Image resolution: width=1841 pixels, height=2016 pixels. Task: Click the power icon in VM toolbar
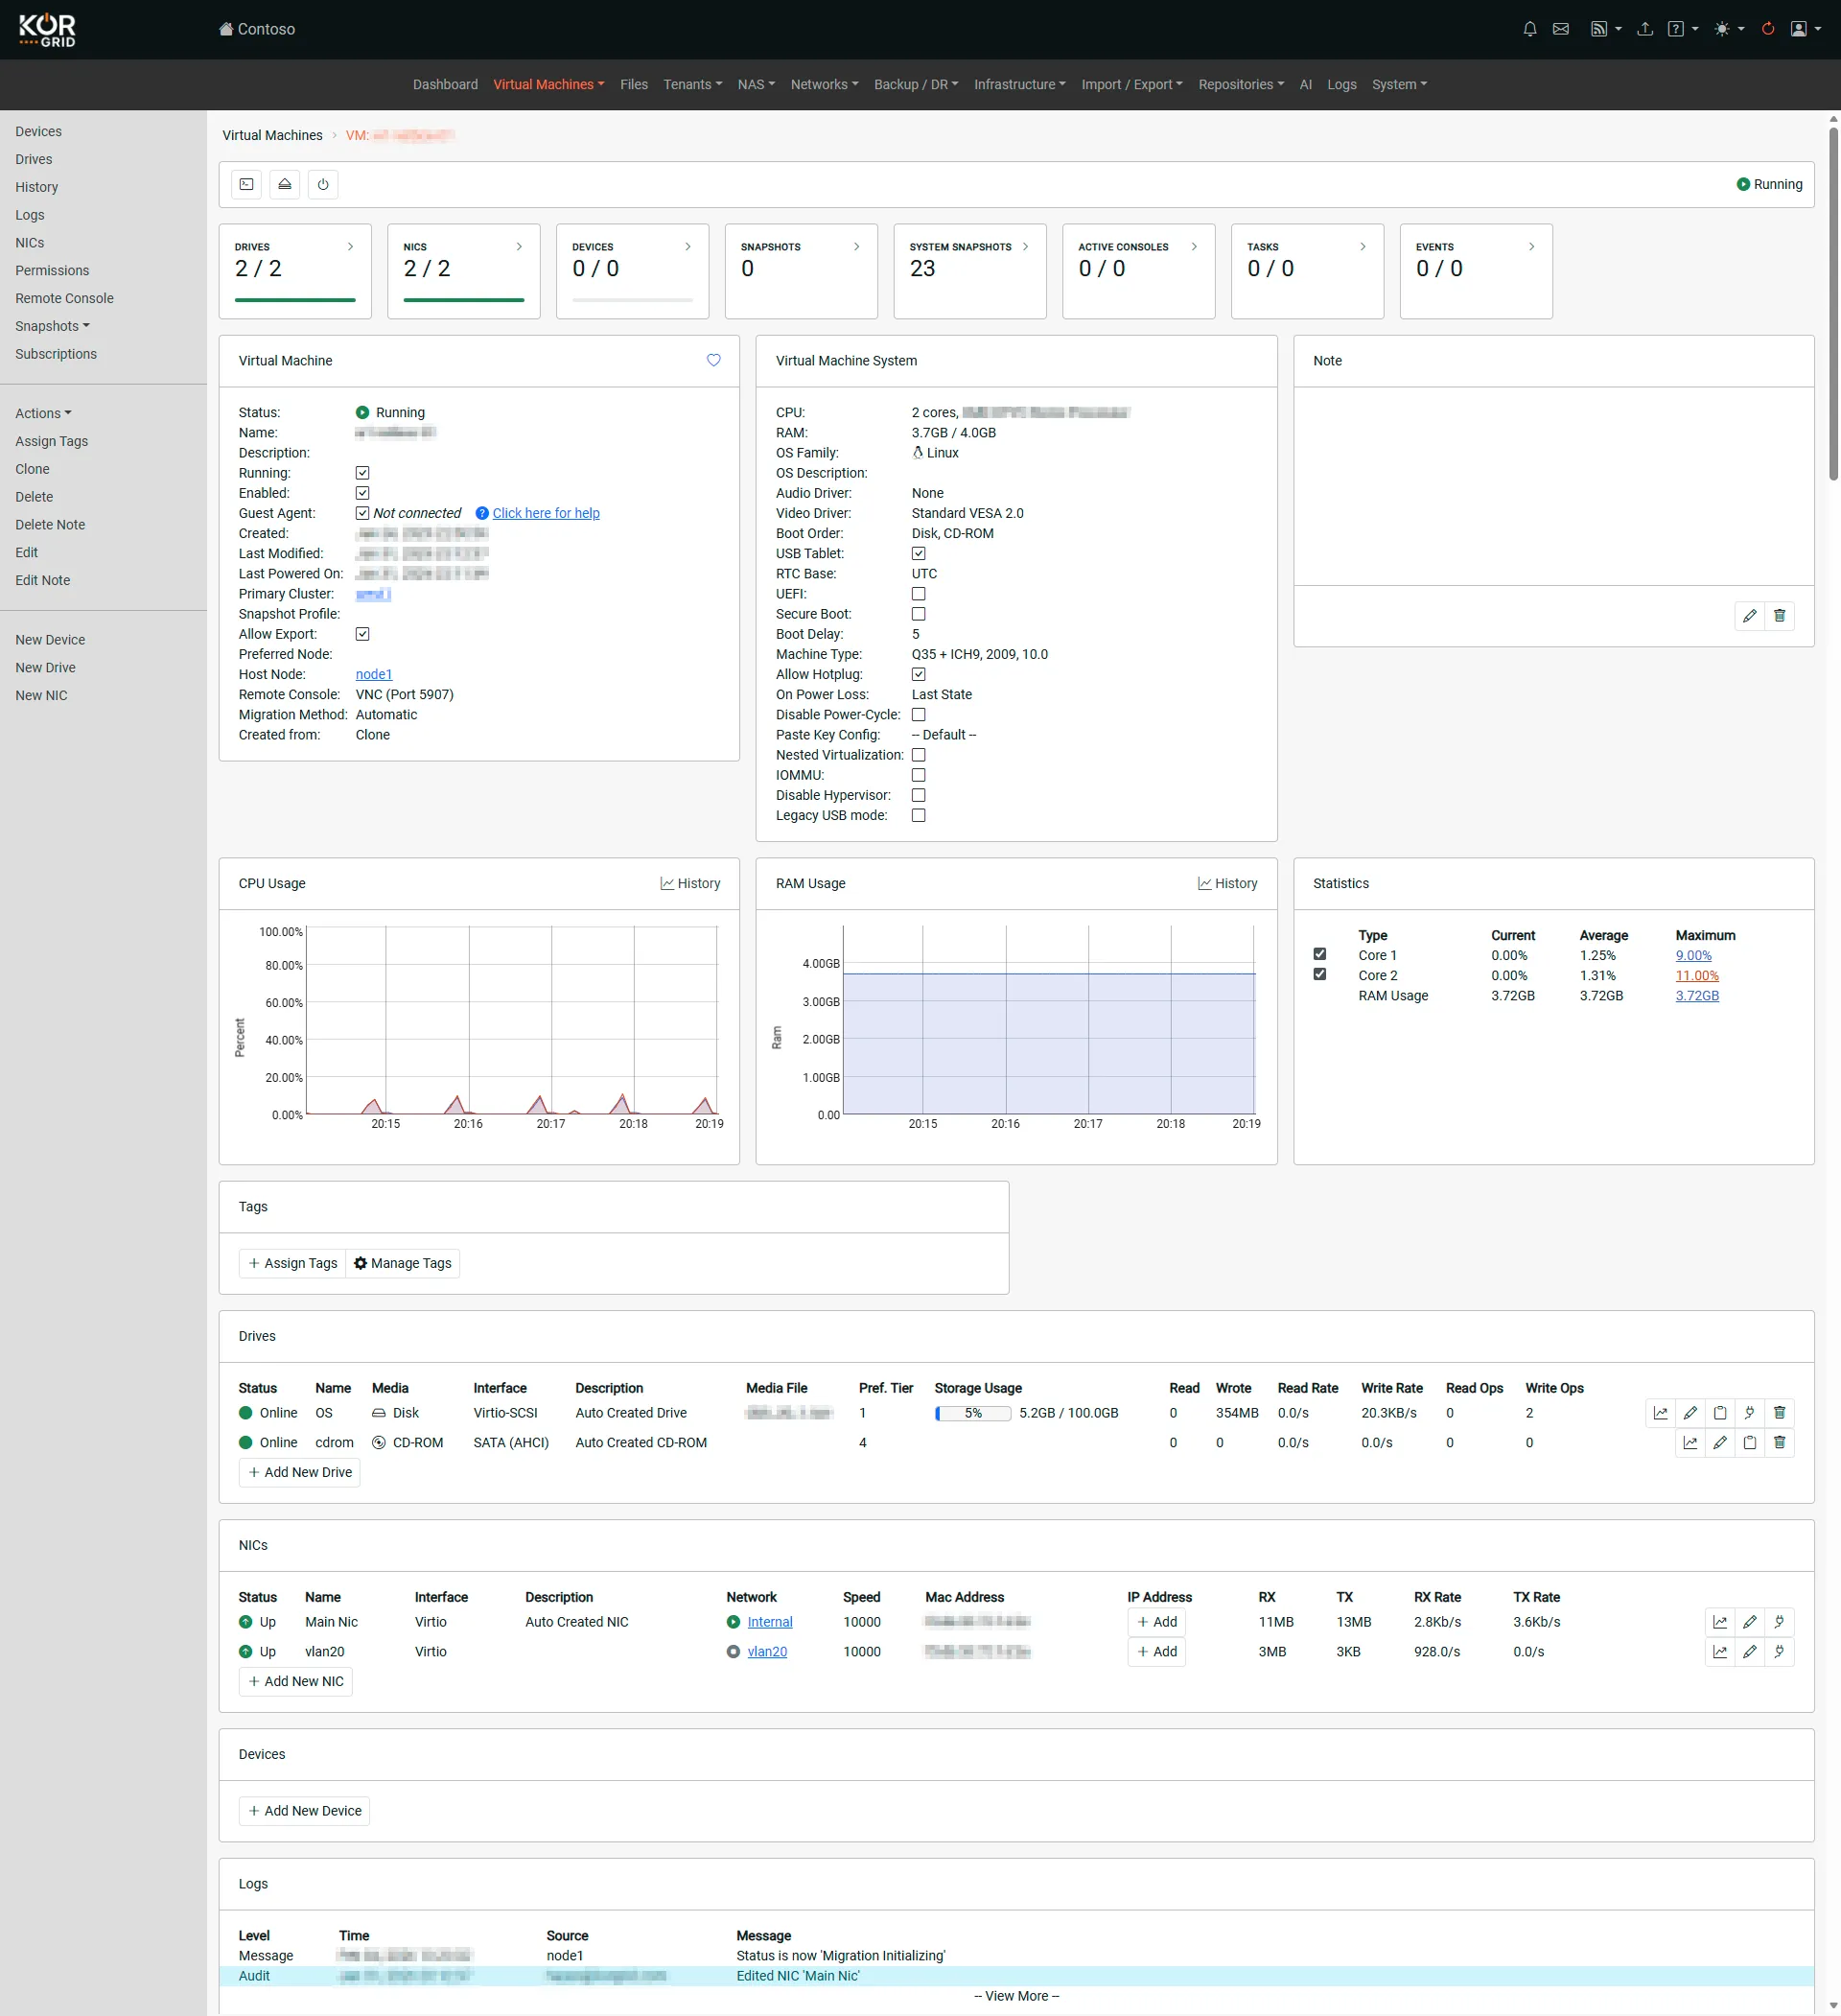323,184
